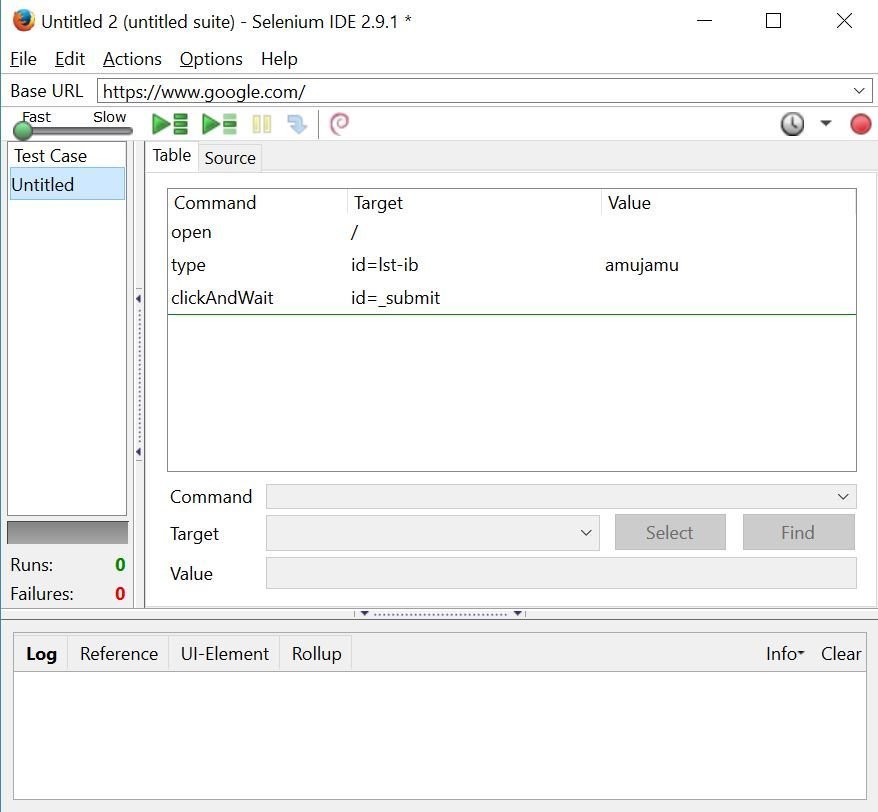Apply rollup rules swirl icon
Screen dimensions: 878x812
[339, 124]
